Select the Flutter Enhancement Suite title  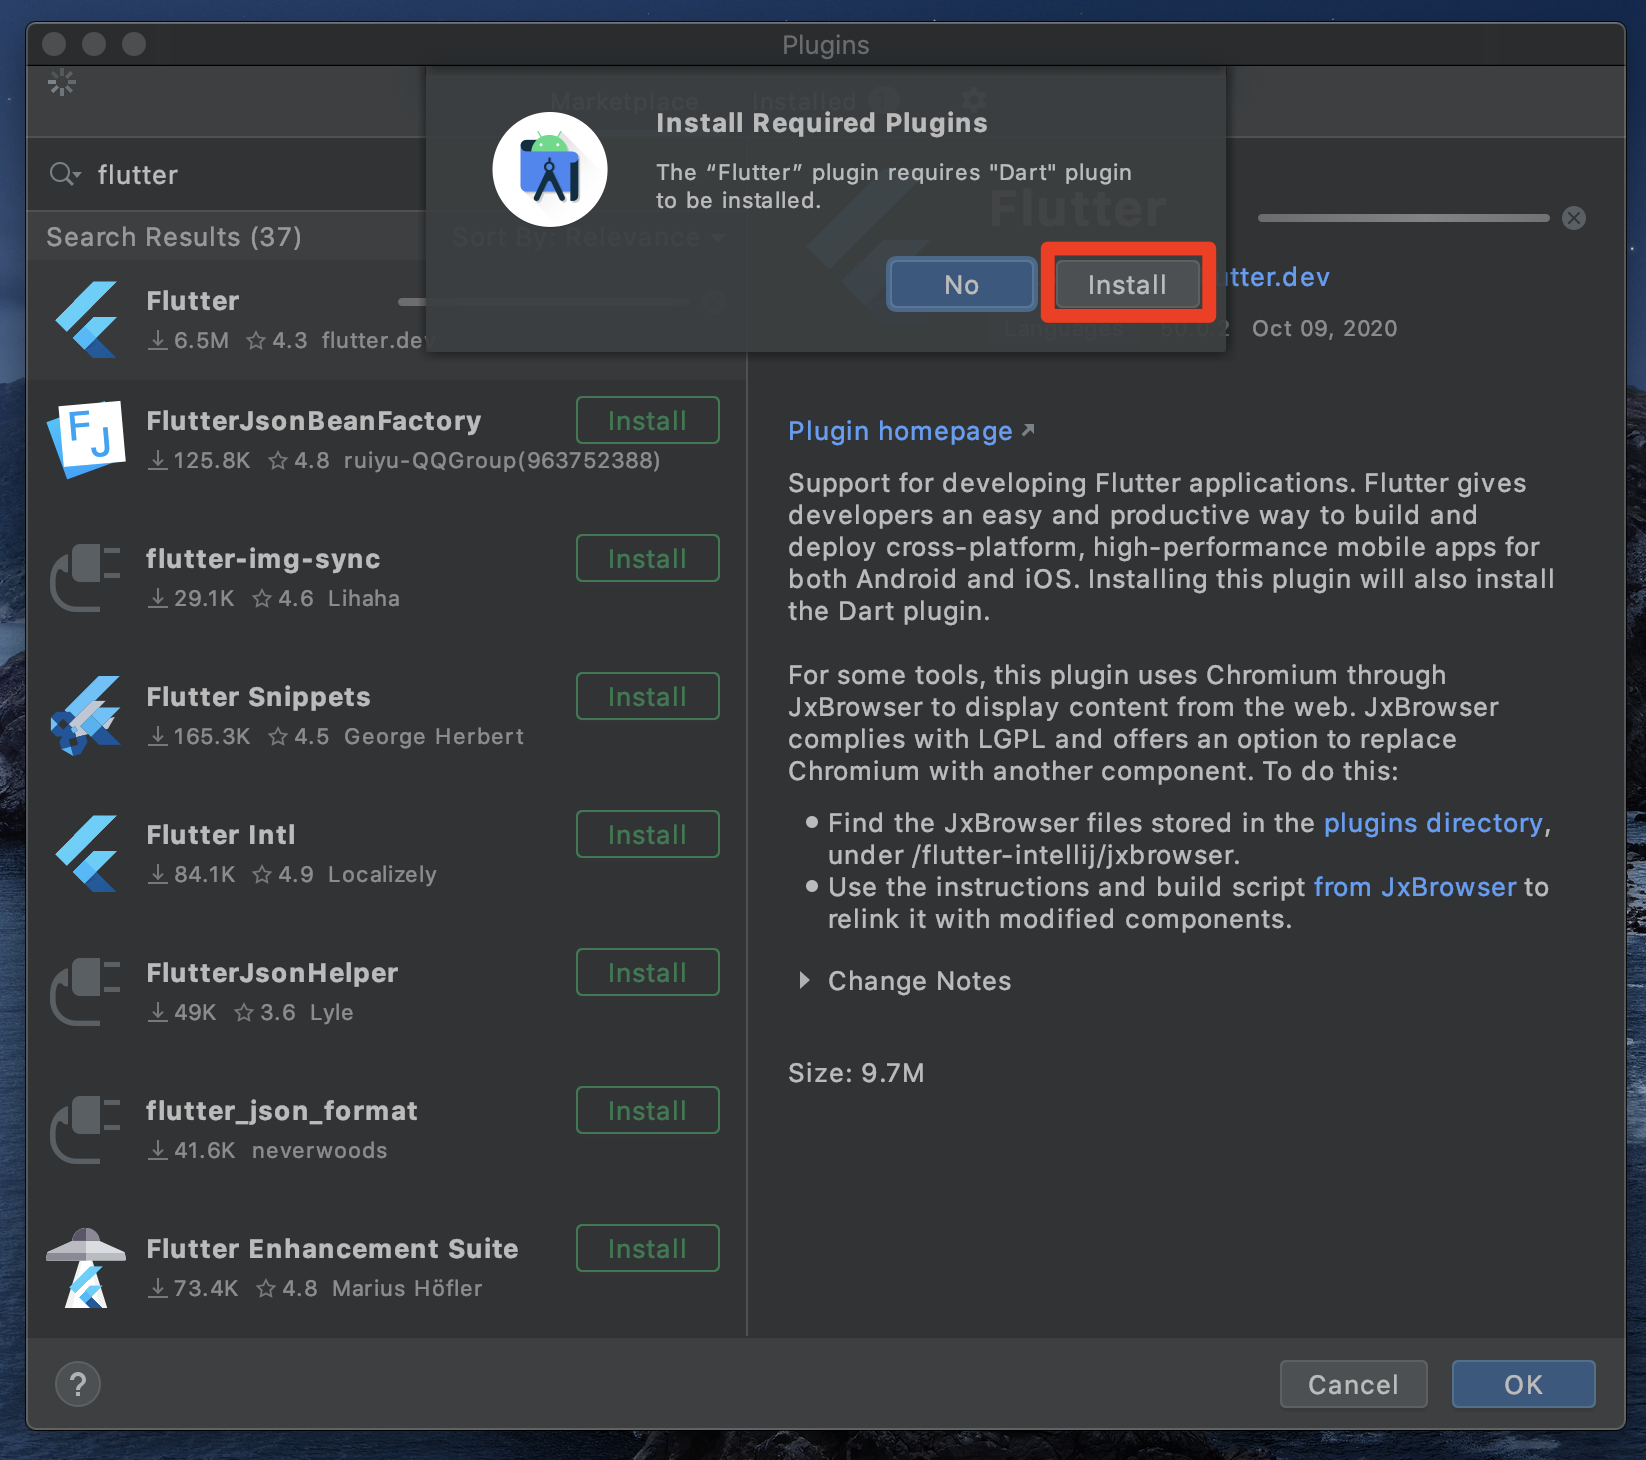point(332,1249)
